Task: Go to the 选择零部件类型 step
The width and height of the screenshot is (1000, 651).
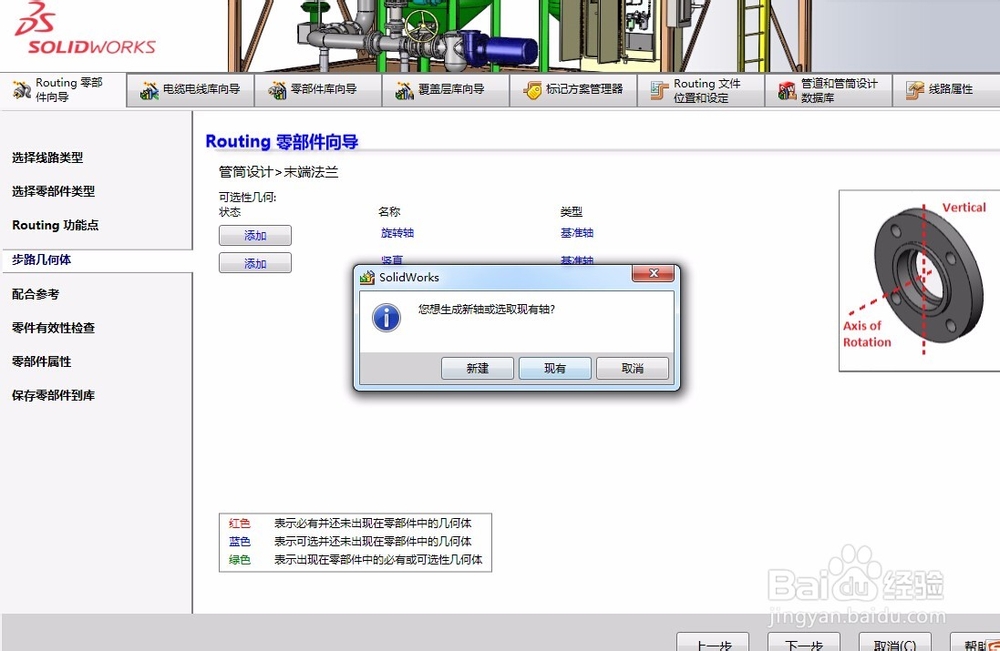Action: click(x=54, y=191)
